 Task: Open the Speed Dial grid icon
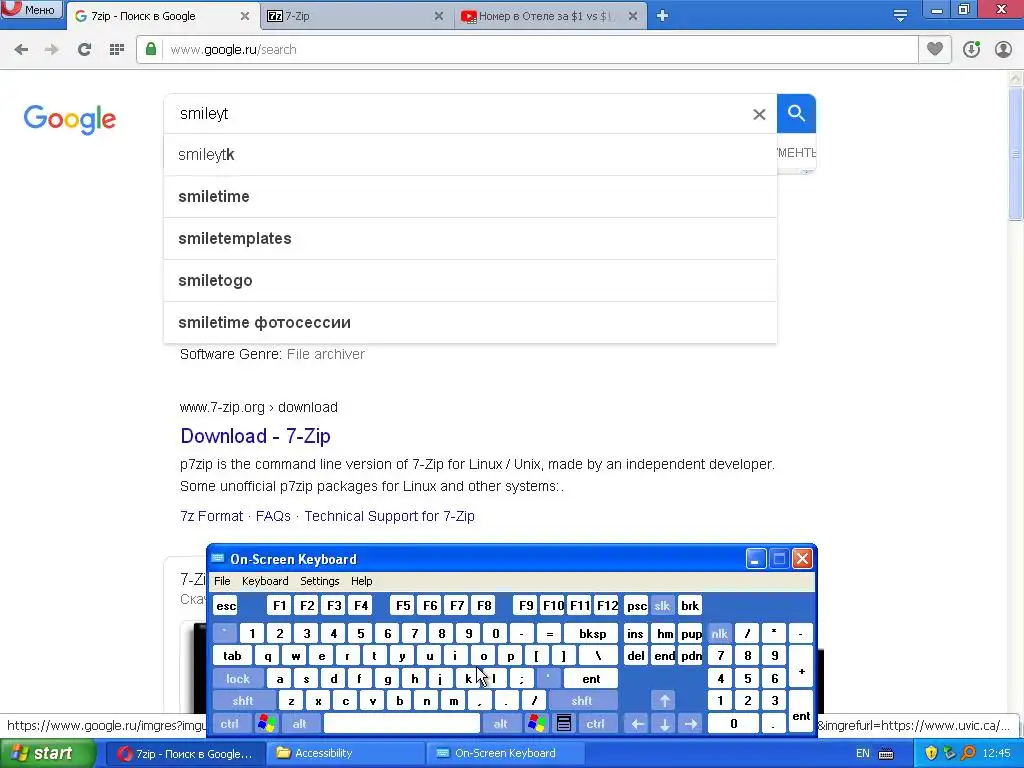[117, 50]
